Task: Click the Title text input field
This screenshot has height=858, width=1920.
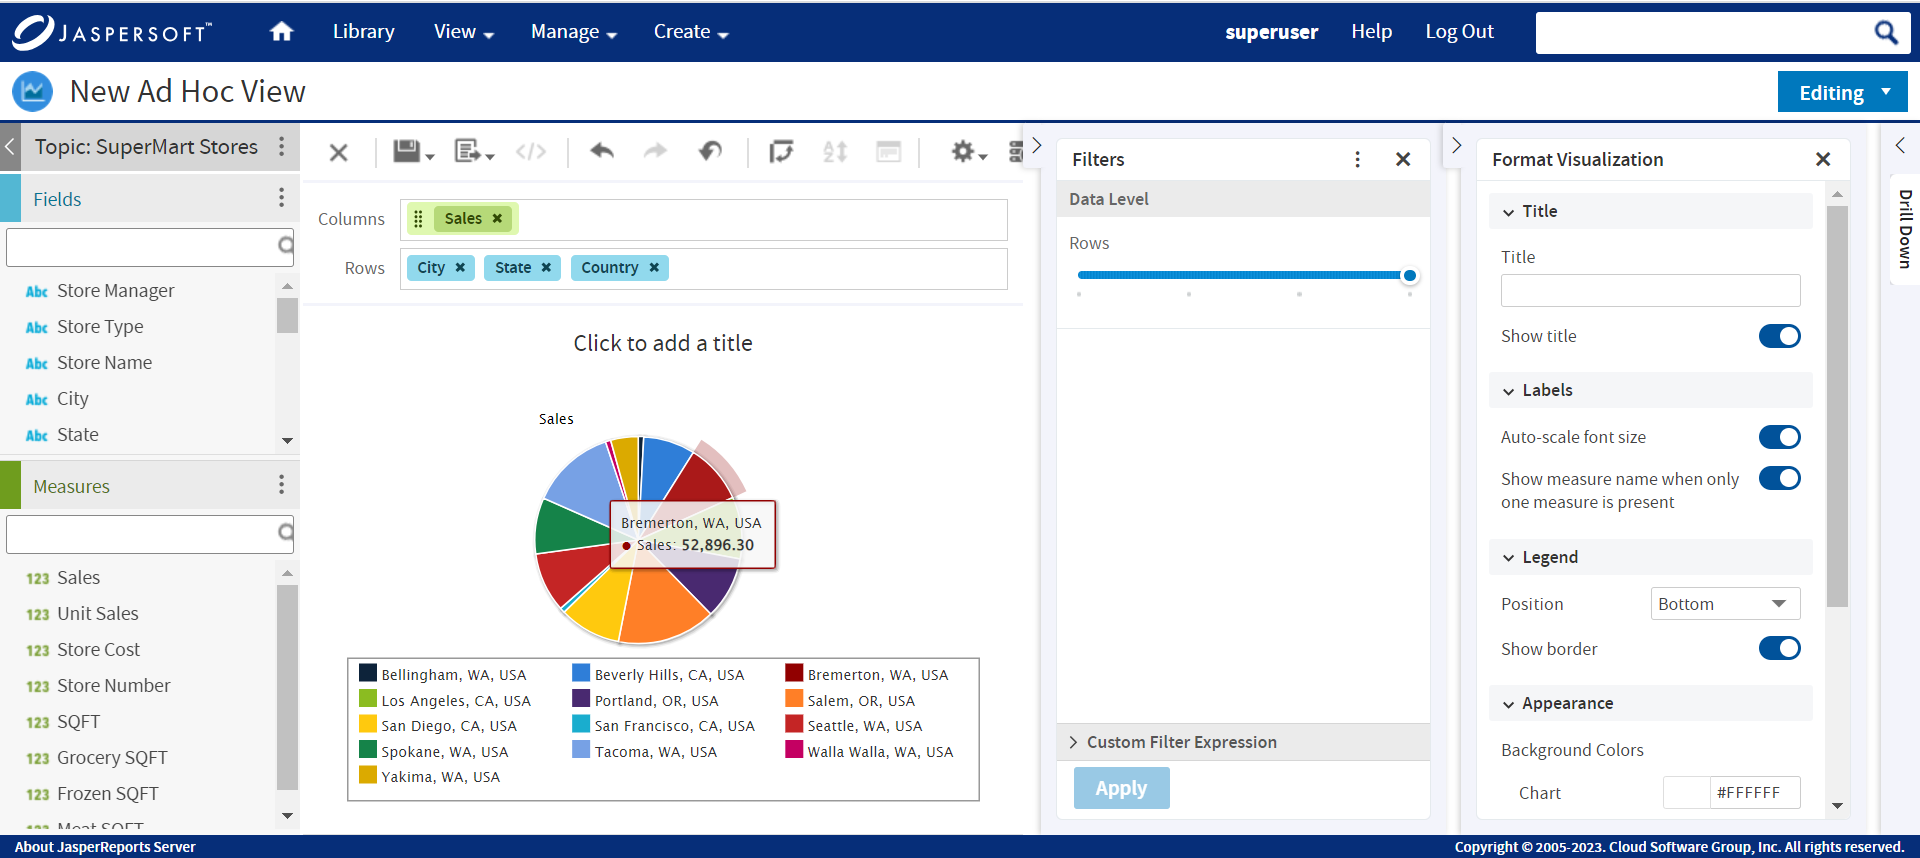Action: tap(1650, 290)
